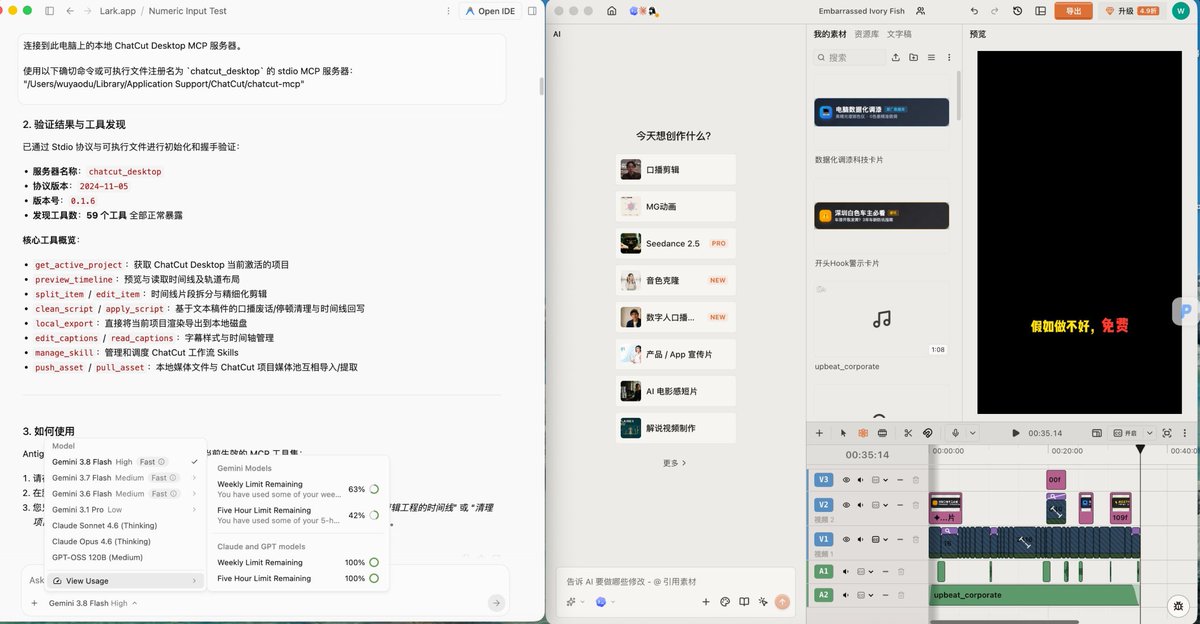Expand V3 track options chevron
This screenshot has height=624, width=1200.
click(886, 480)
